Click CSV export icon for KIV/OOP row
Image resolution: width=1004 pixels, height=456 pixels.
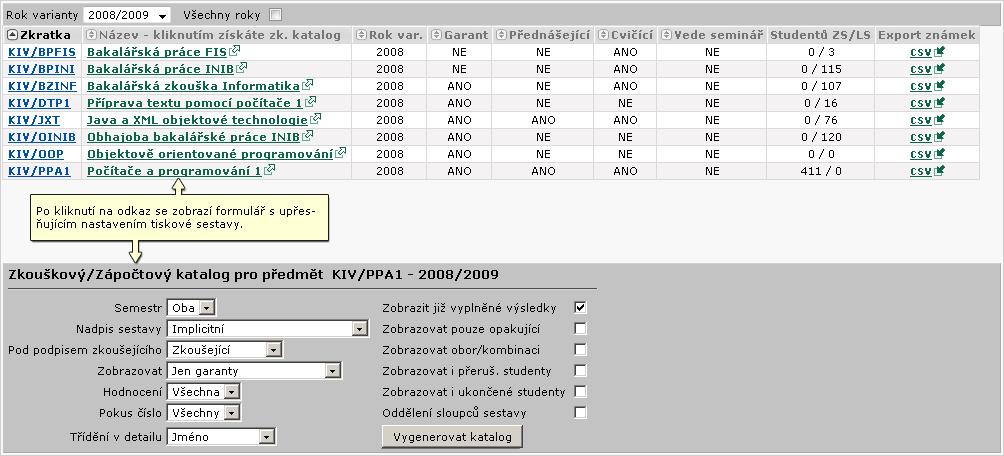(x=939, y=154)
